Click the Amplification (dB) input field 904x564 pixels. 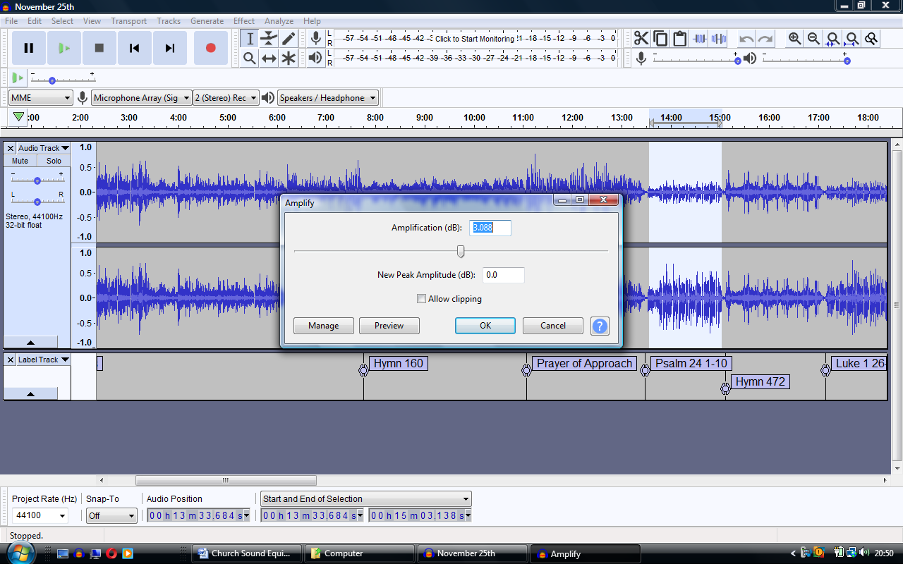(490, 228)
